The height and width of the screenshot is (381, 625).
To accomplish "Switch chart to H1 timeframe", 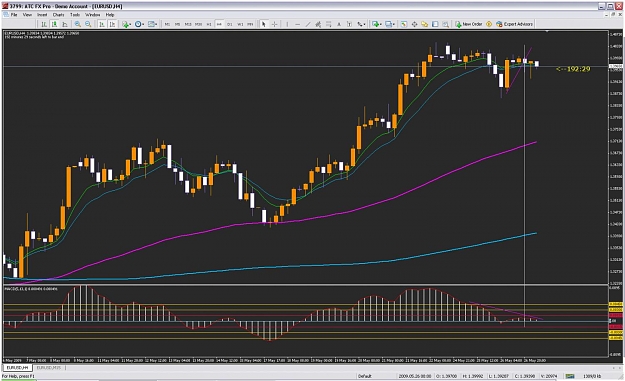I will coord(209,24).
